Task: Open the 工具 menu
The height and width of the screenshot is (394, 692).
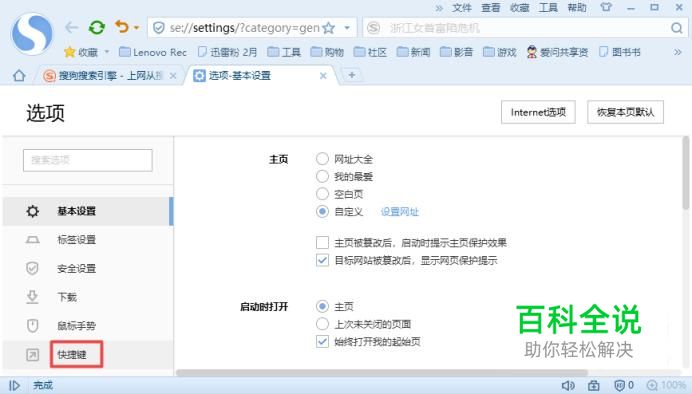Action: (x=548, y=8)
